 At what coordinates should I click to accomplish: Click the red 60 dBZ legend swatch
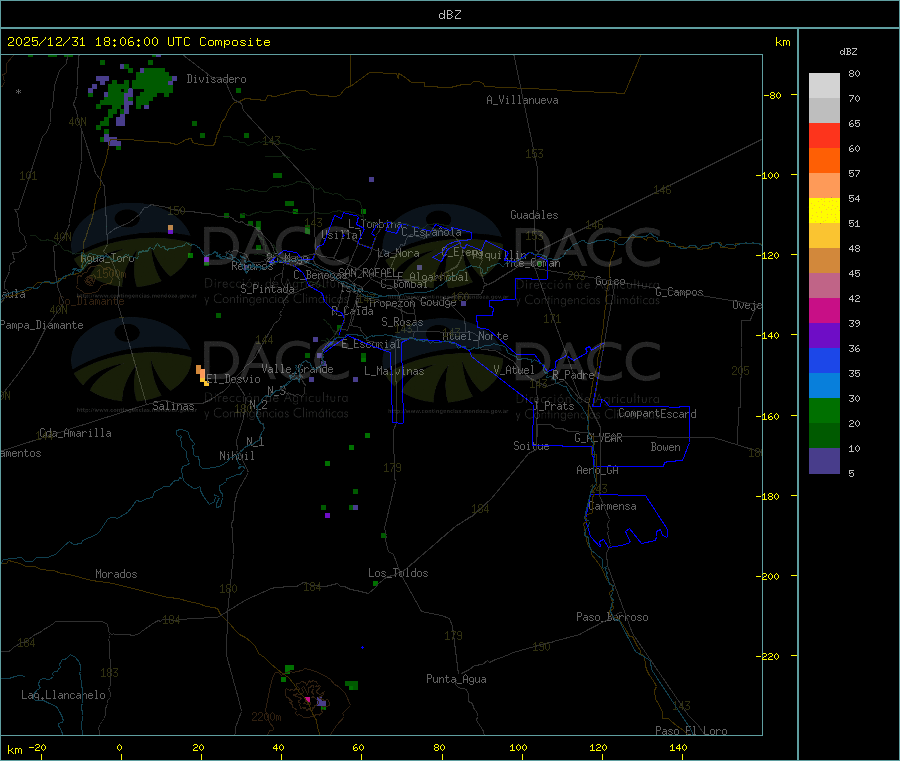pos(824,135)
